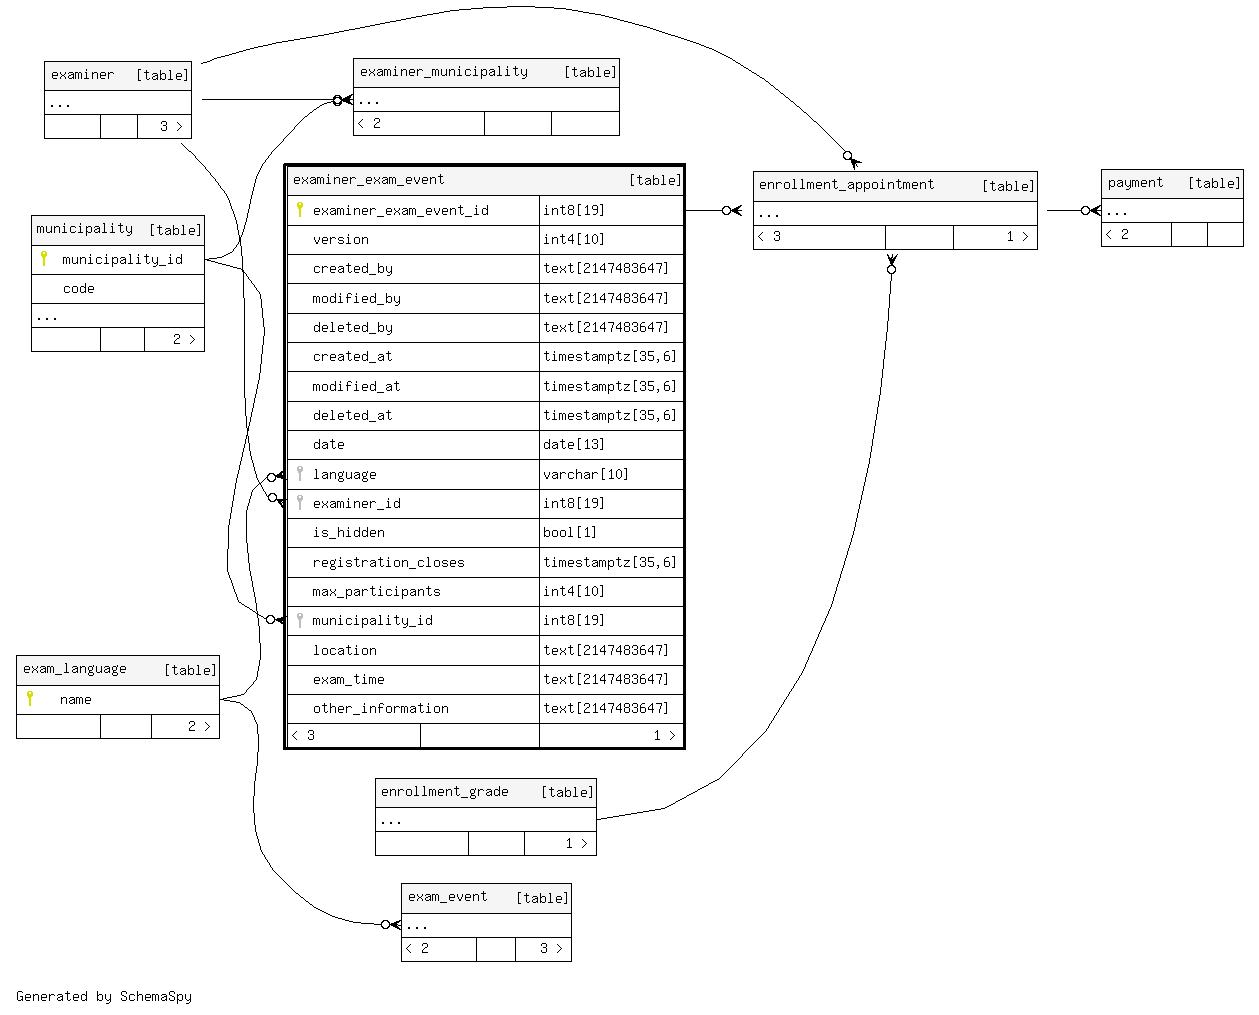This screenshot has width=1259, height=1015.
Task: Select the max_participants column name
Action: pyautogui.click(x=376, y=592)
